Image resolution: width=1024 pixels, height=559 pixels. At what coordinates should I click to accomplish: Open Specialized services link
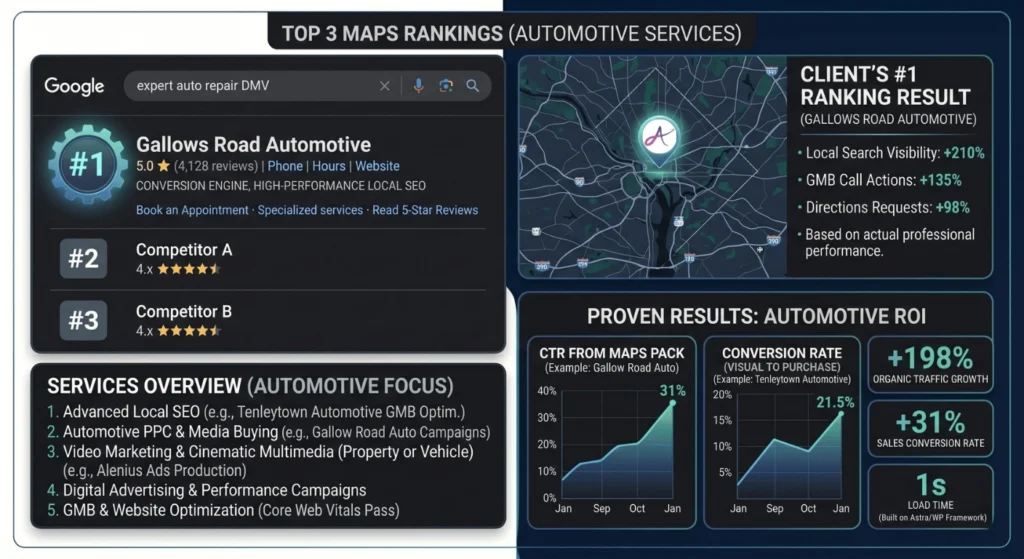[x=310, y=210]
